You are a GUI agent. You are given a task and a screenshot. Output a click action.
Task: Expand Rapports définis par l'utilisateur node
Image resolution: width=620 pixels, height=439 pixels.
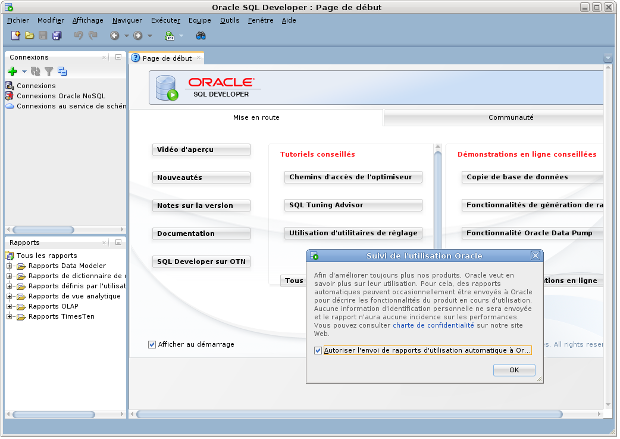(x=9, y=286)
